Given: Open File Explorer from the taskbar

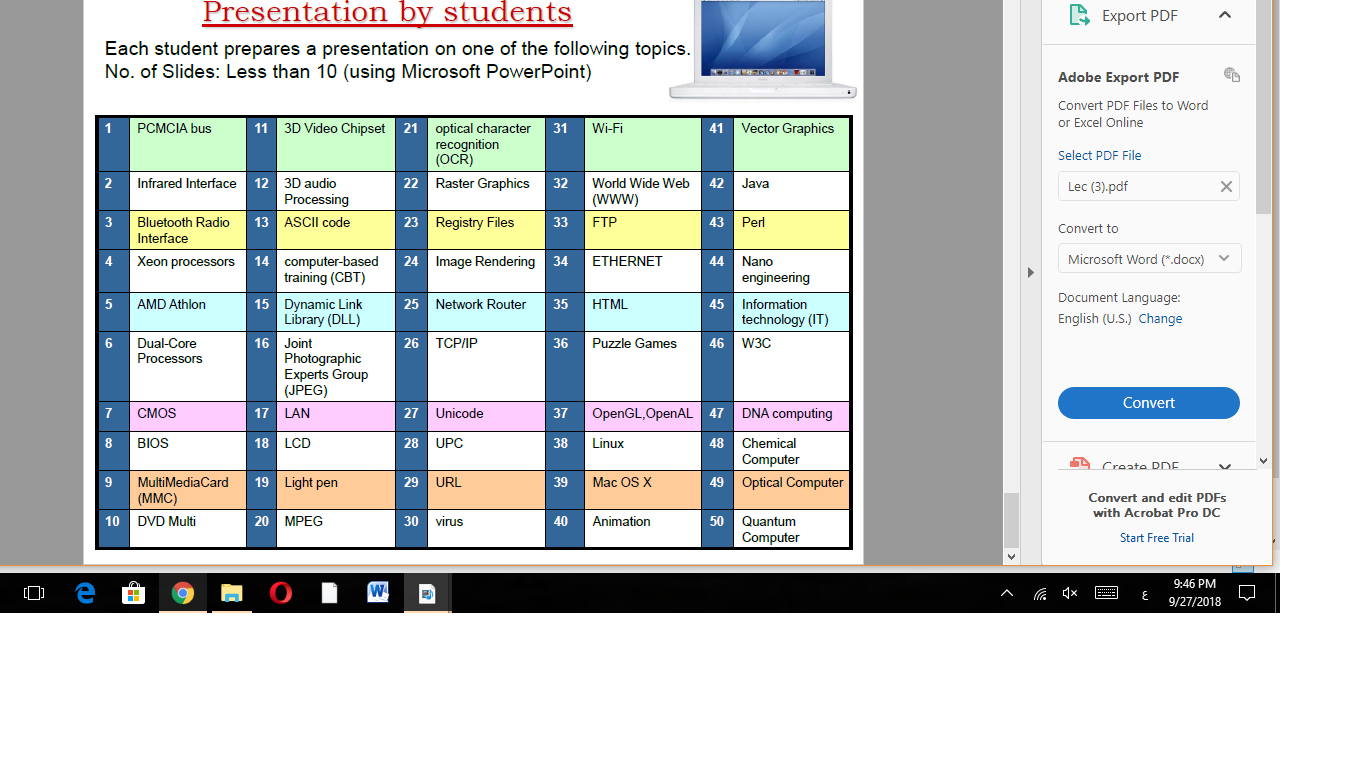Looking at the screenshot, I should (231, 593).
